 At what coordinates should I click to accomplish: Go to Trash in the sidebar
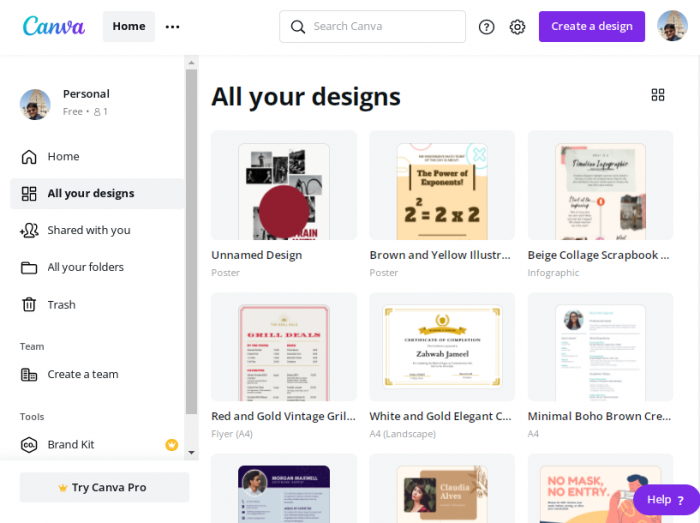click(x=61, y=305)
